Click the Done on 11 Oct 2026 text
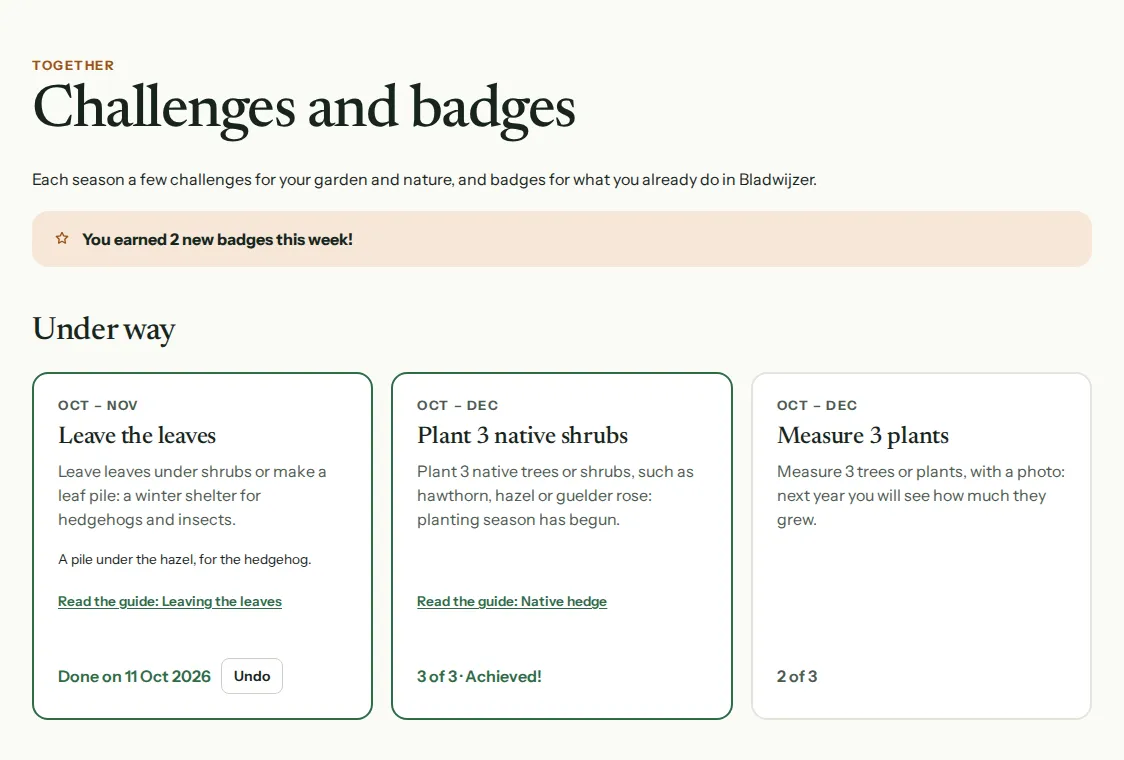 pyautogui.click(x=134, y=676)
